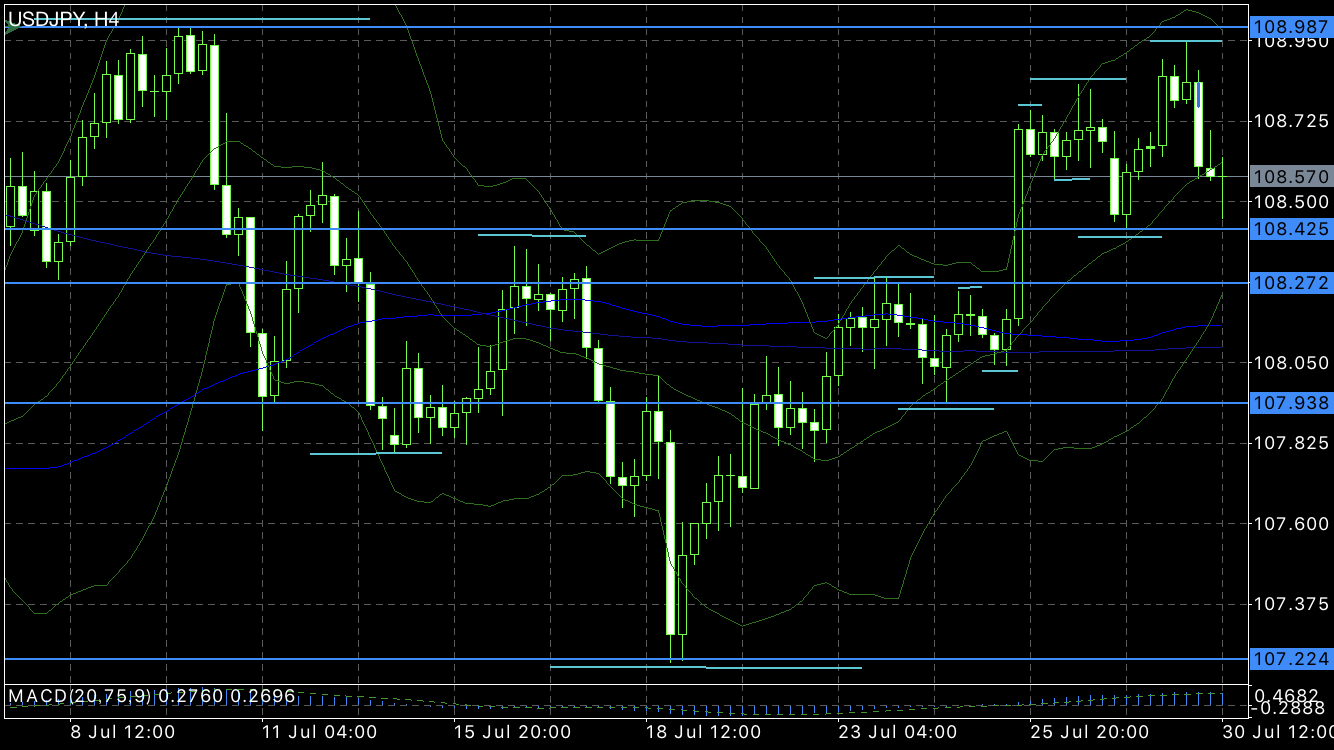Select the 108.425 horizontal line price label

pos(1291,229)
